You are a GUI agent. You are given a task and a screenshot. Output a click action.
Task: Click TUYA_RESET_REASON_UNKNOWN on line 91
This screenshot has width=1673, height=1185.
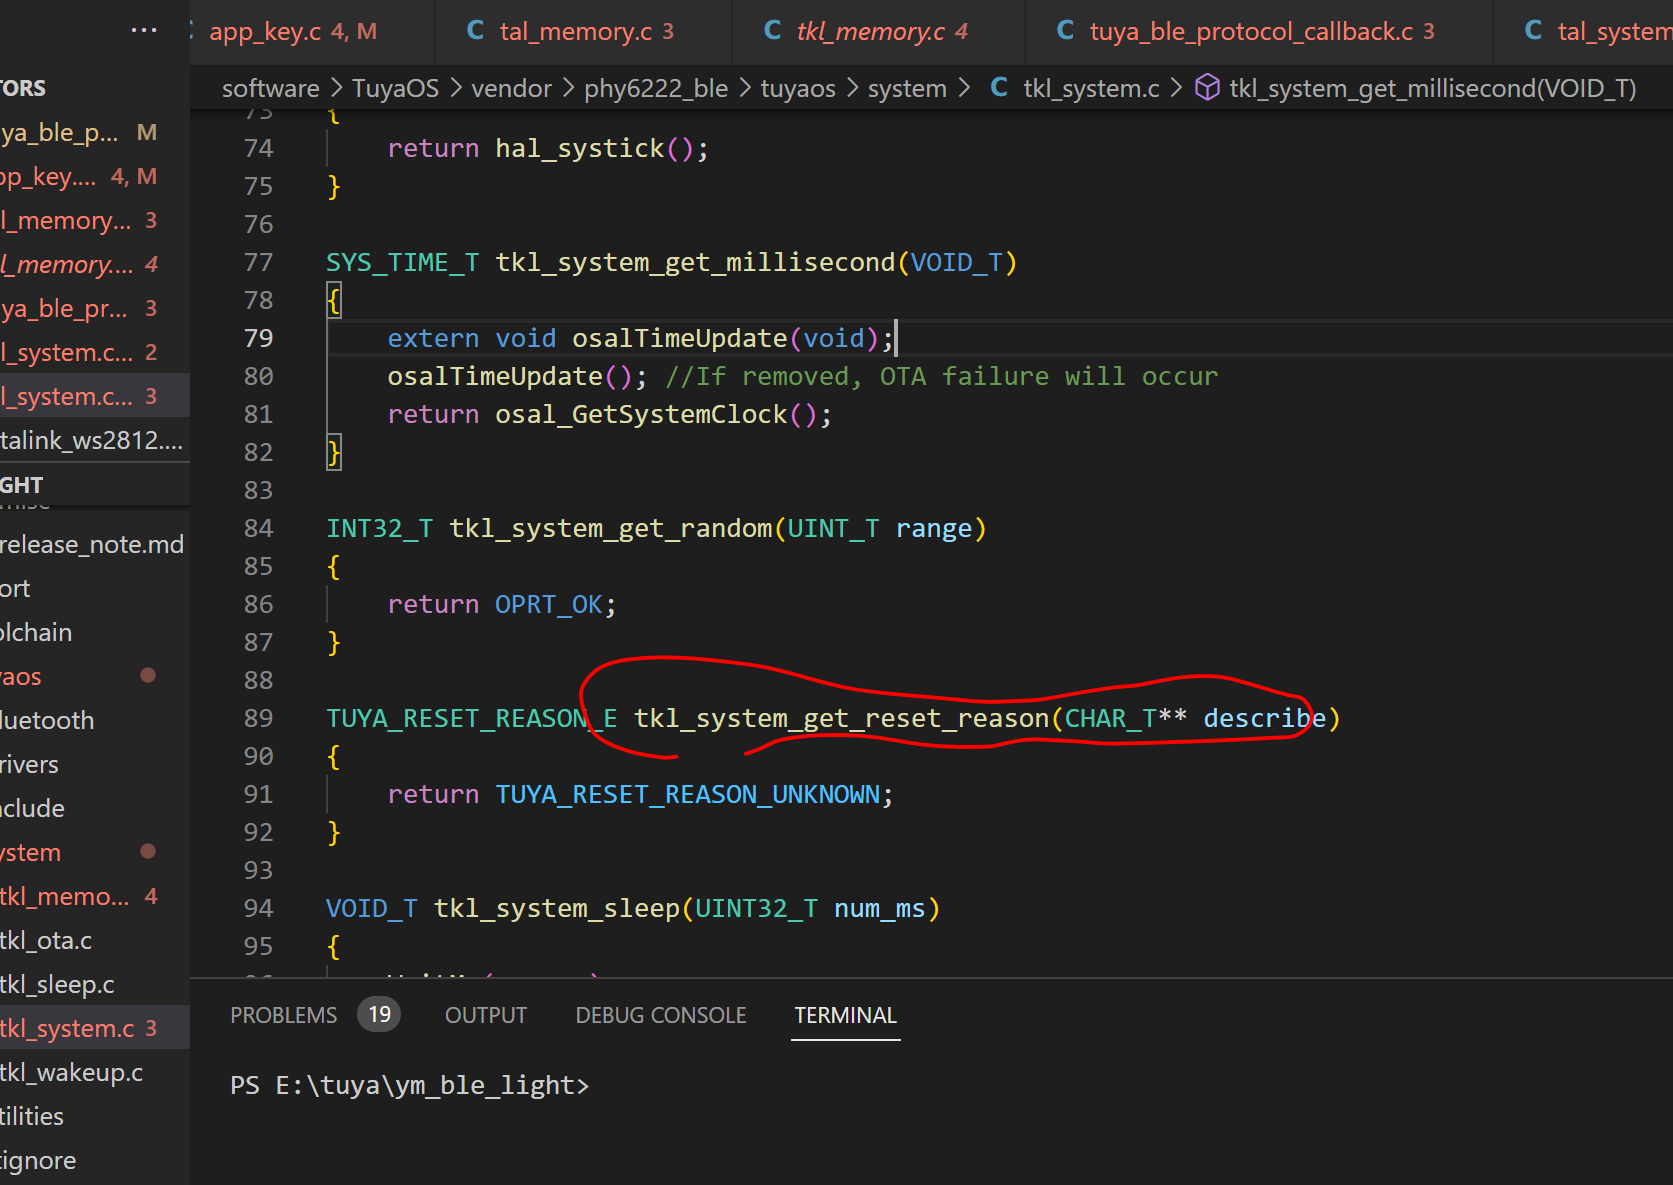pos(688,794)
